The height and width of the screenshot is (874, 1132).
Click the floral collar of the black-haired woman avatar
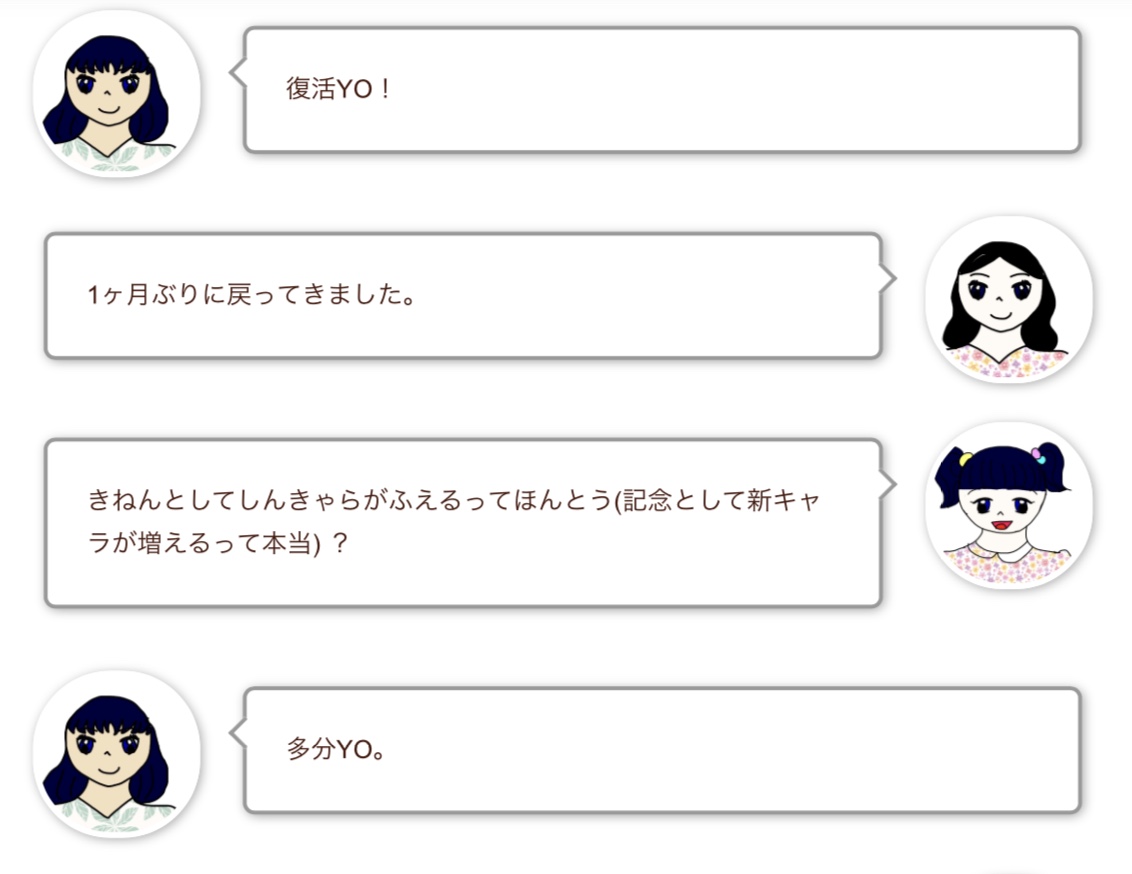point(1007,359)
